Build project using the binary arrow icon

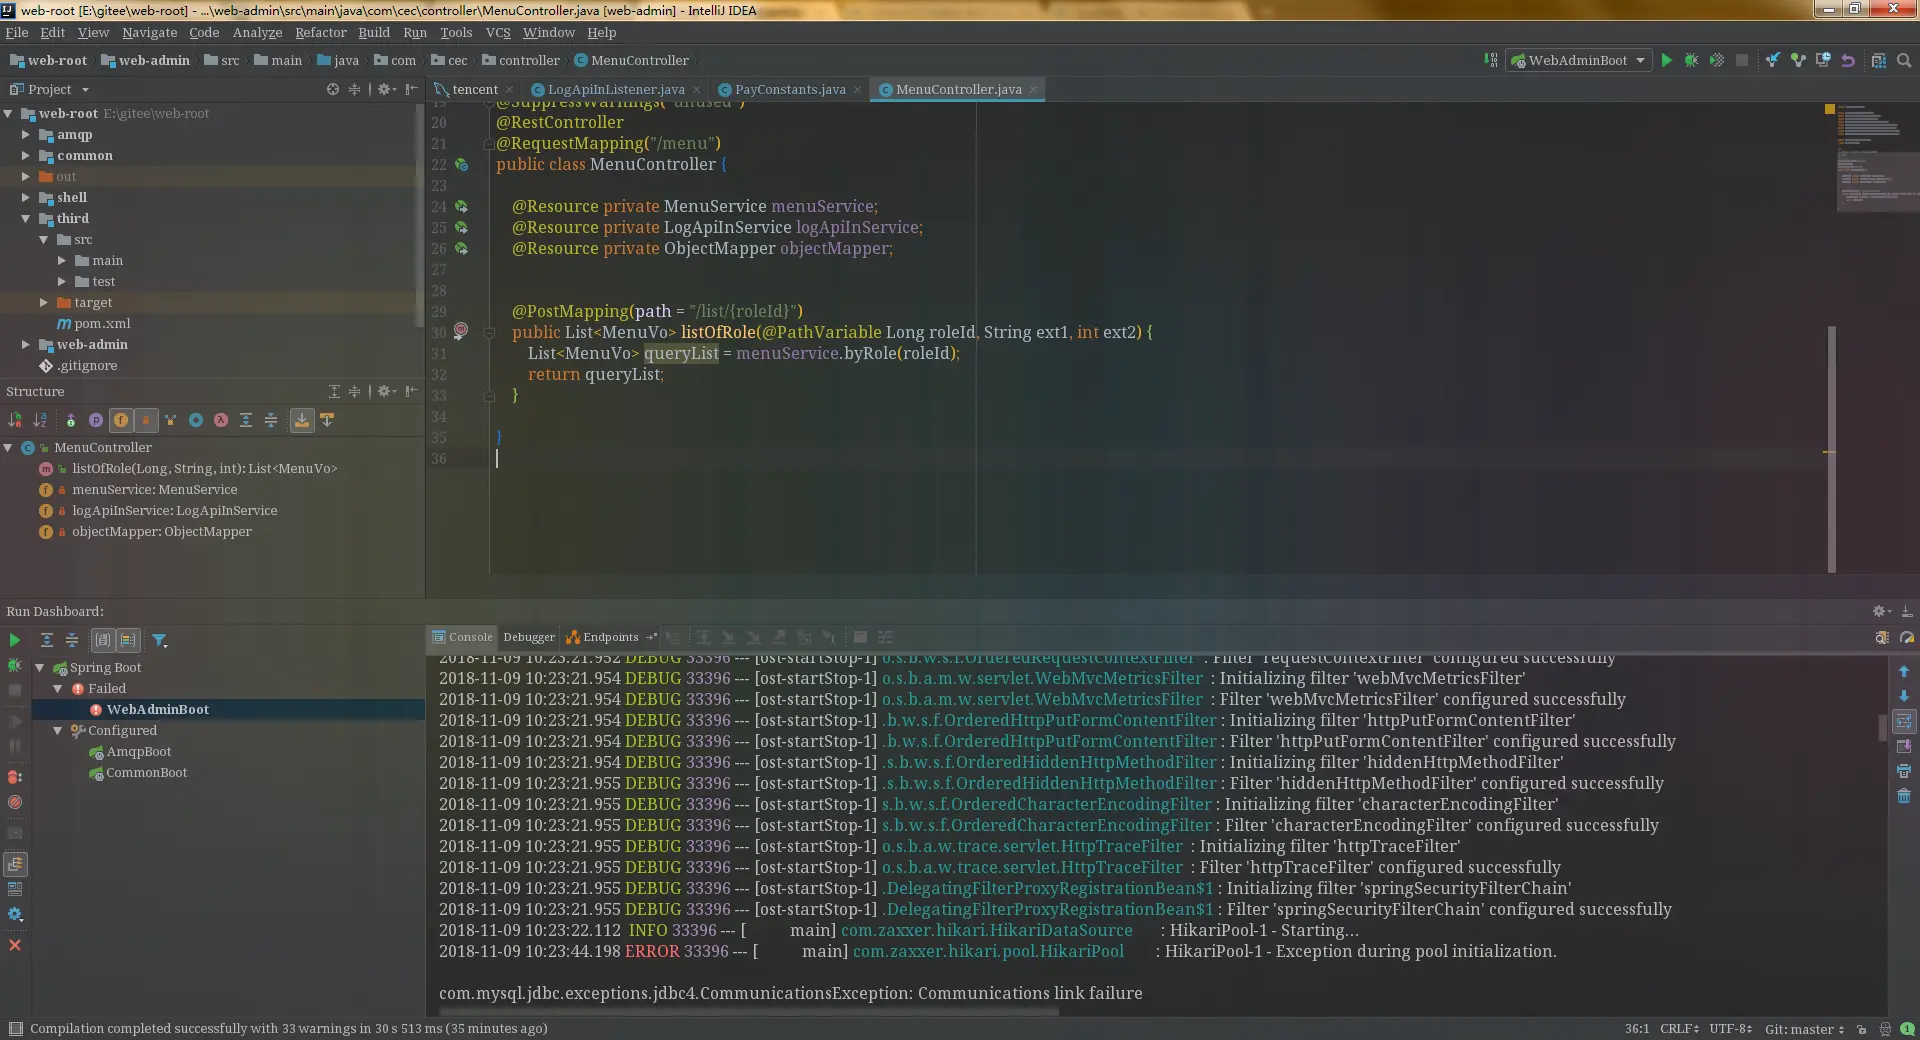point(1491,60)
